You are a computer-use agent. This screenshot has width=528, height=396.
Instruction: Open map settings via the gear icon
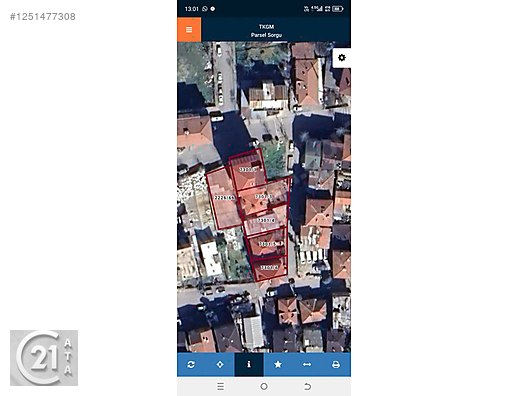point(341,58)
